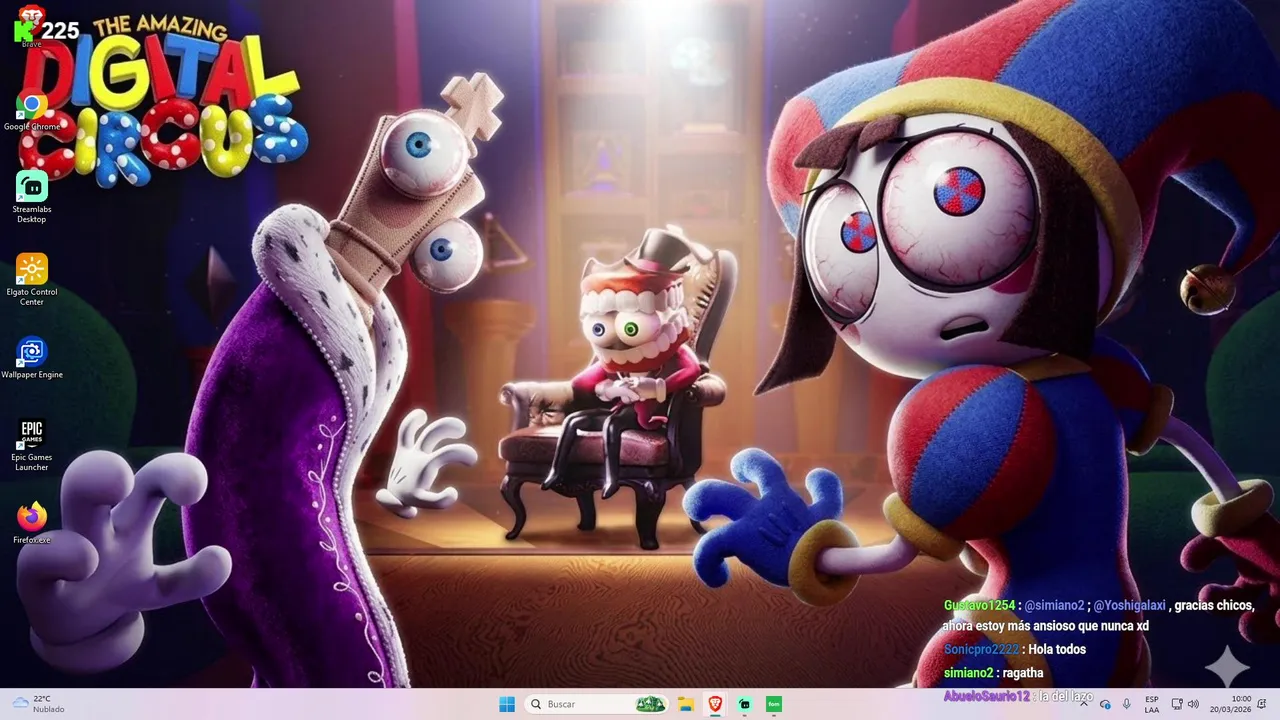The height and width of the screenshot is (720, 1280).
Task: Click the search highlight image in Buscar box
Action: 651,704
